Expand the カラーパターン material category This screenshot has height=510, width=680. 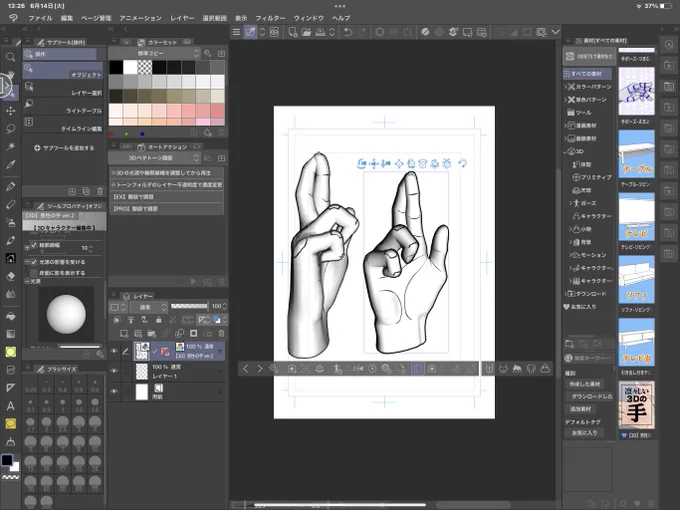pos(566,87)
